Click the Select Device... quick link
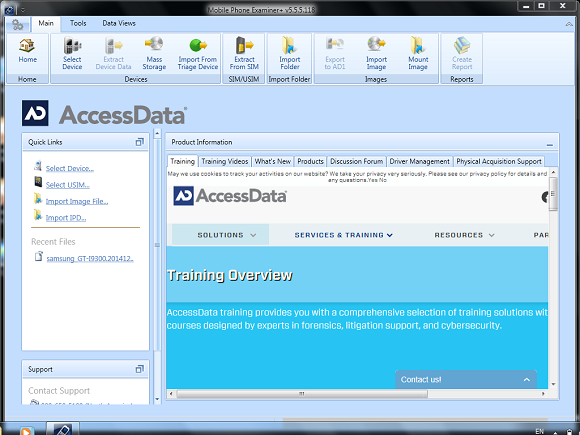Image resolution: width=580 pixels, height=435 pixels. coord(70,168)
